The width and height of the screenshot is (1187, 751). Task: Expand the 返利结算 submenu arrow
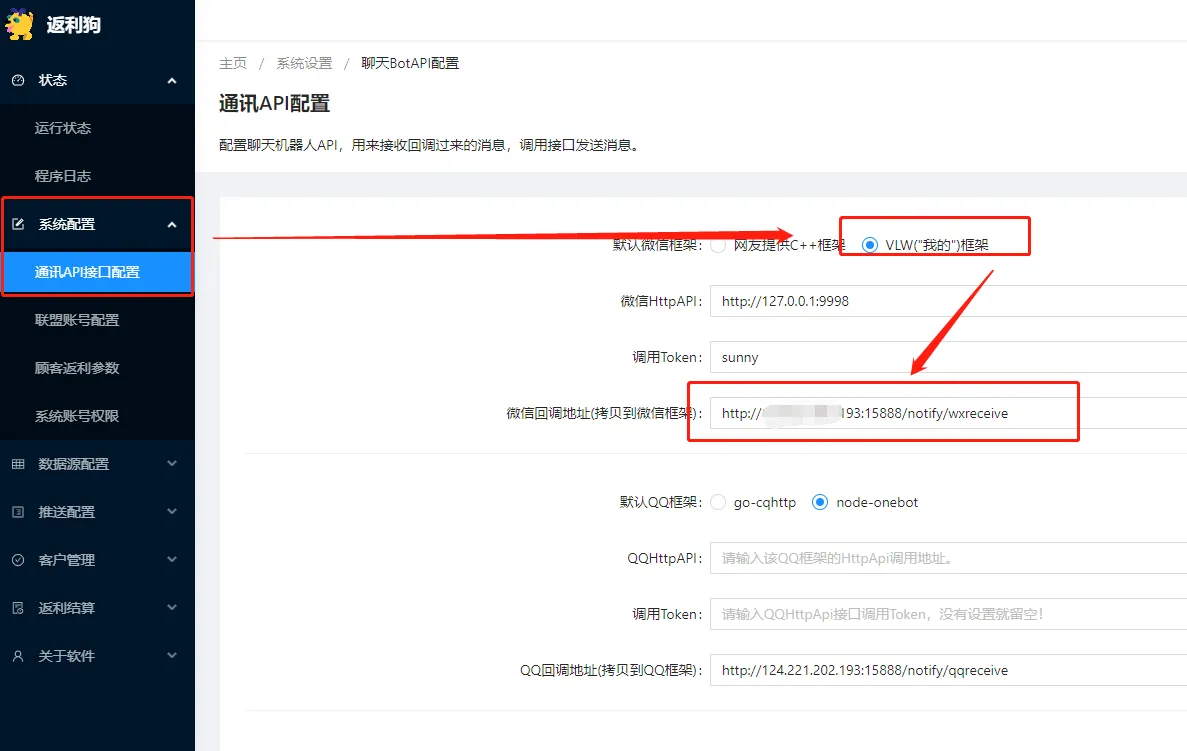click(x=171, y=608)
